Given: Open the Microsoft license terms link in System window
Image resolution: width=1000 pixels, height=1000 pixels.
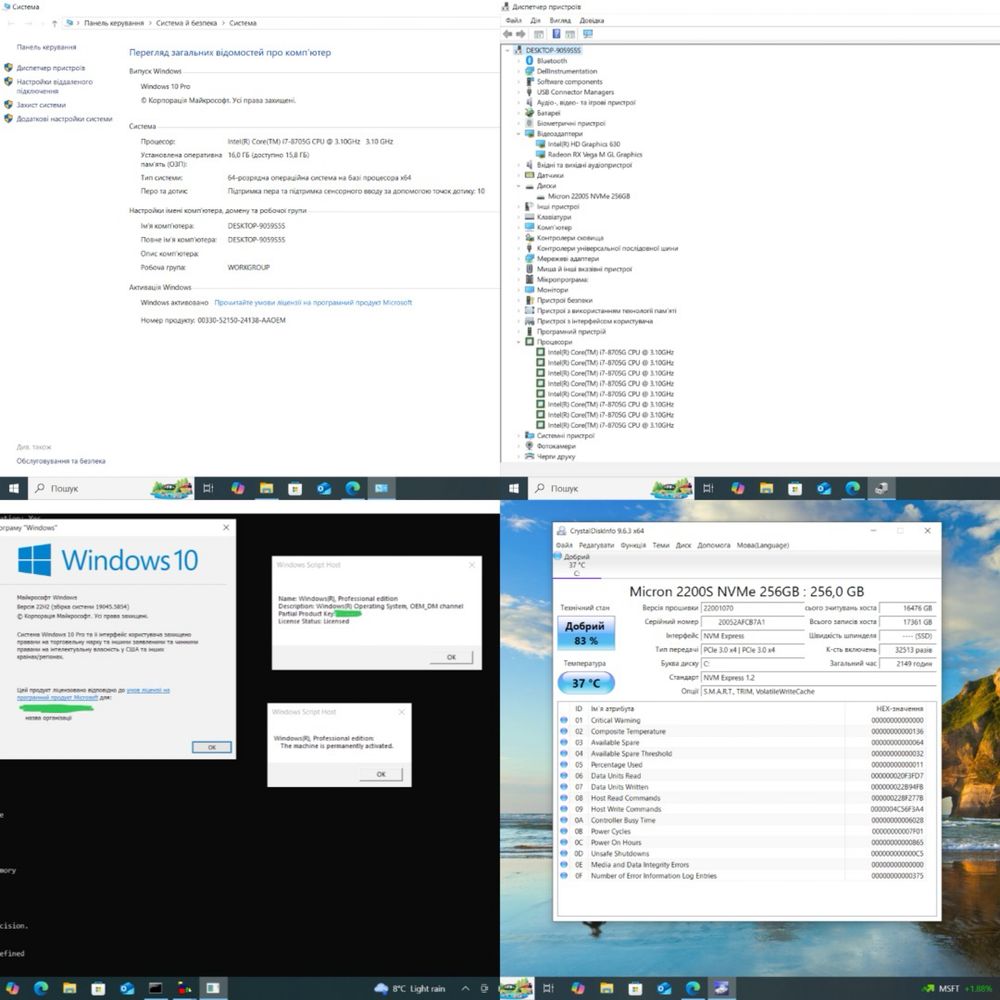Looking at the screenshot, I should tap(313, 302).
